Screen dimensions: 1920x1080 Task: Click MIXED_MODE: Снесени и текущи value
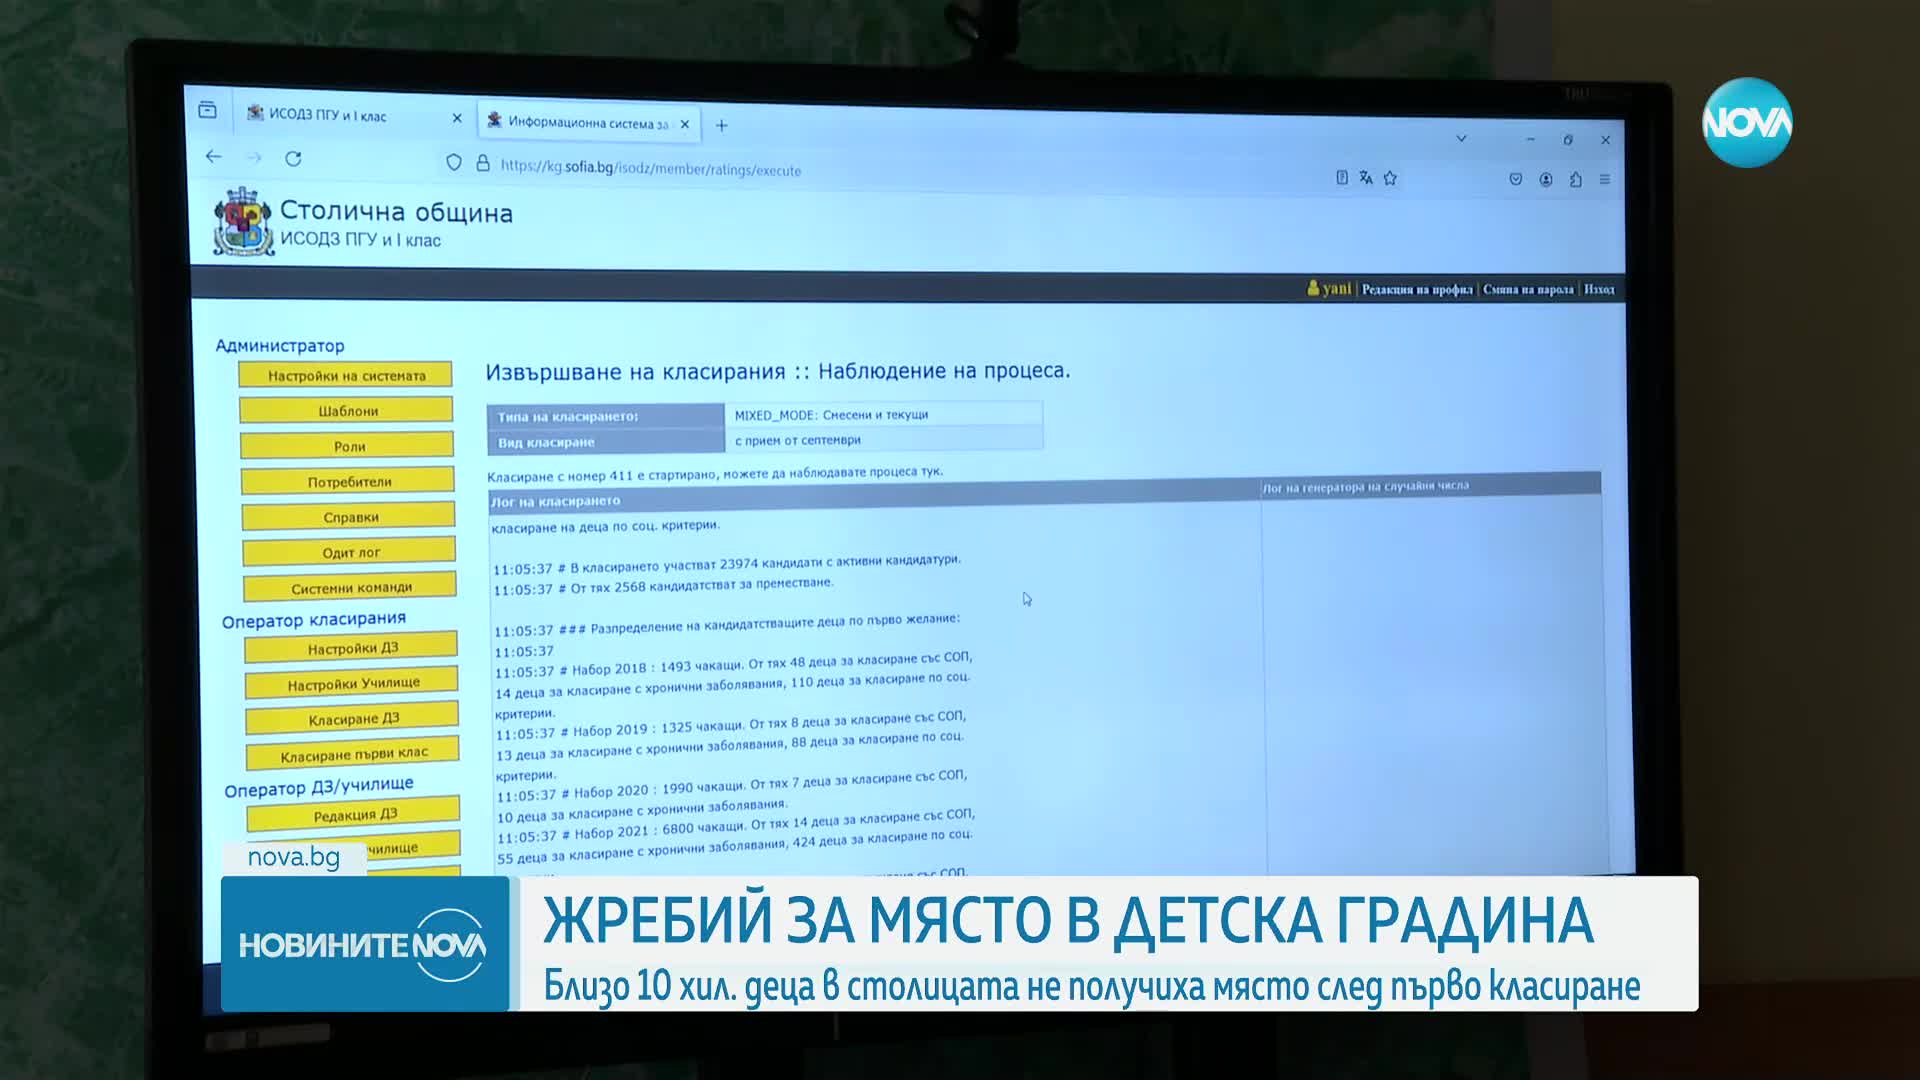pos(831,414)
